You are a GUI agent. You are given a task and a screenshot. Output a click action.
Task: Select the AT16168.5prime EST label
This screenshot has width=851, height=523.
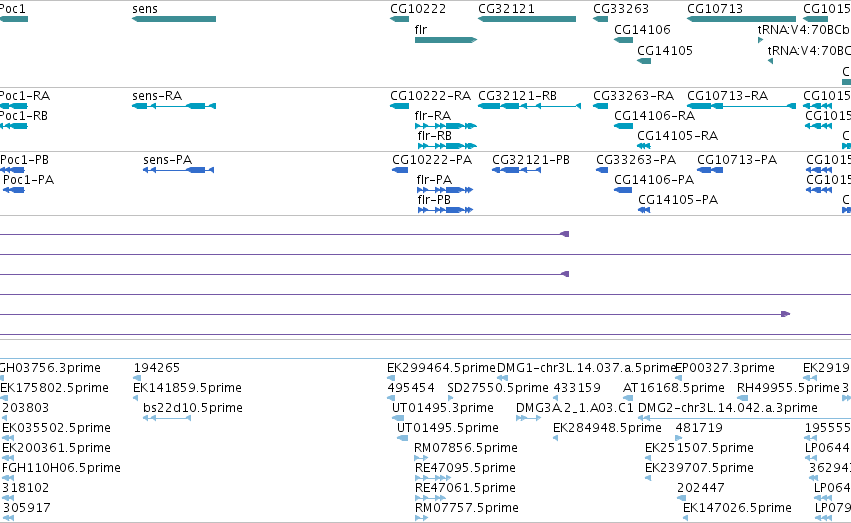pyautogui.click(x=674, y=388)
